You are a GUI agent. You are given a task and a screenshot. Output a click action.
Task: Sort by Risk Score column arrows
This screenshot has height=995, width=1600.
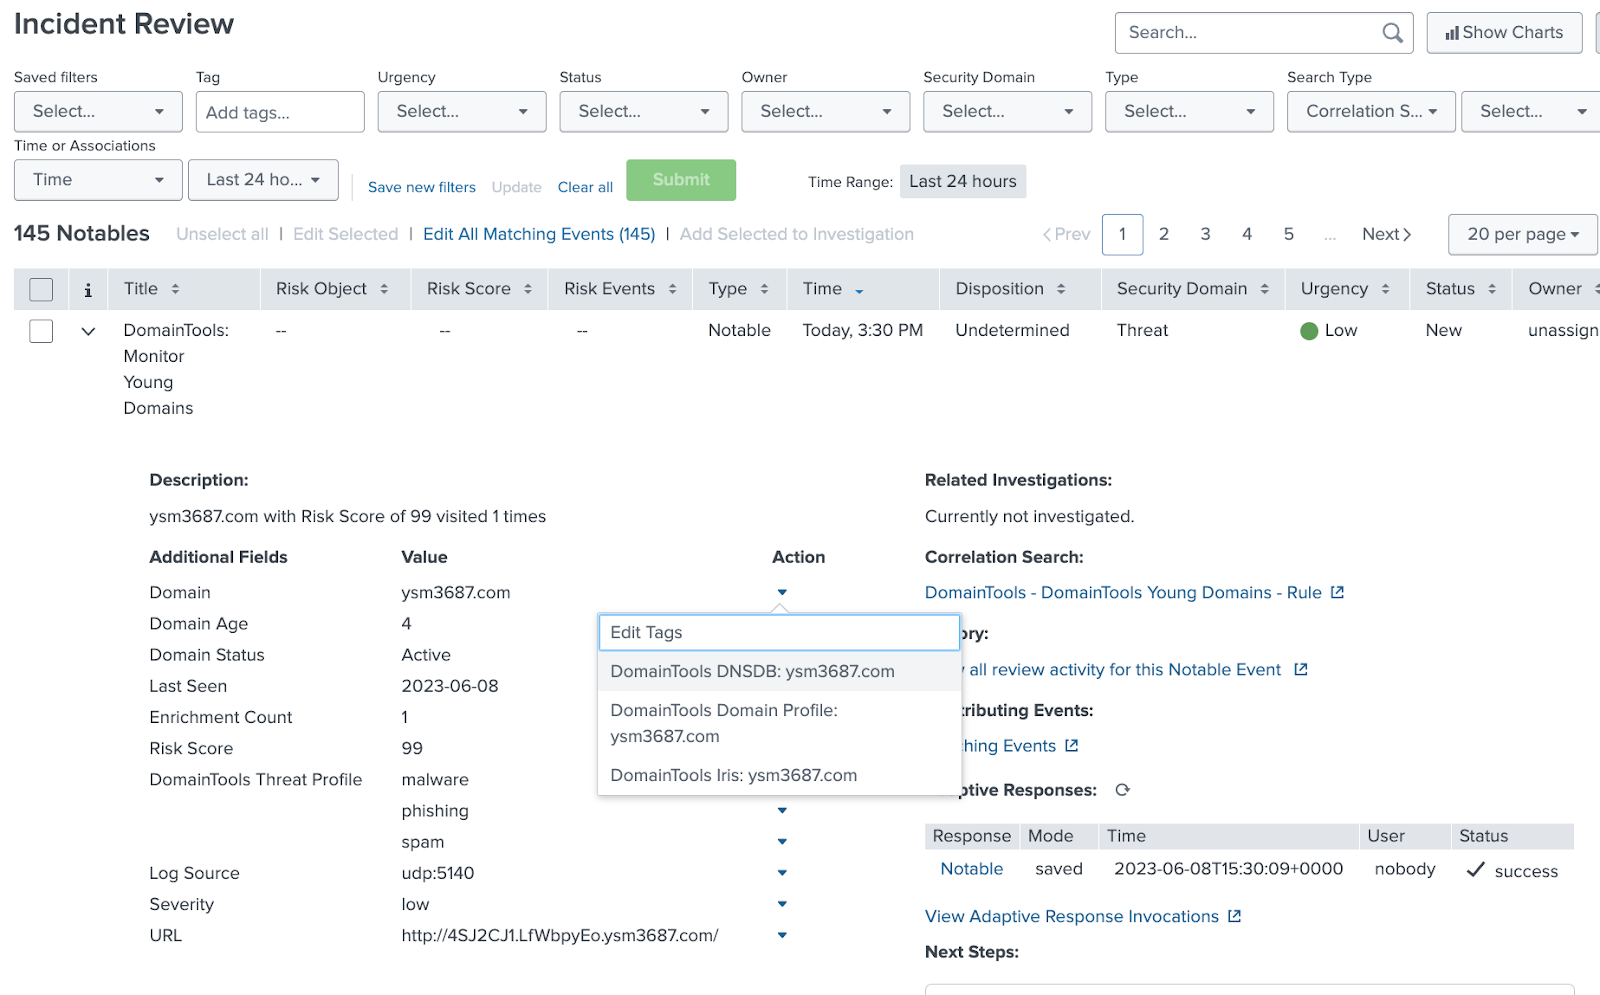click(528, 289)
